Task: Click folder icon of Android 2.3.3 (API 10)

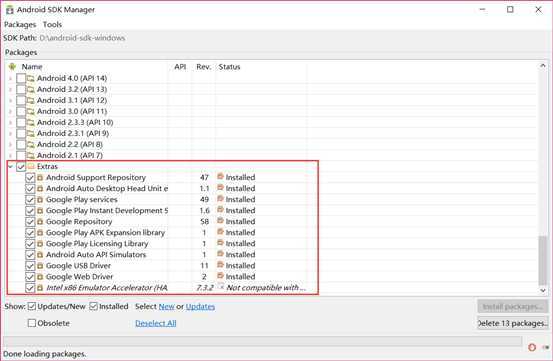Action: 31,122
